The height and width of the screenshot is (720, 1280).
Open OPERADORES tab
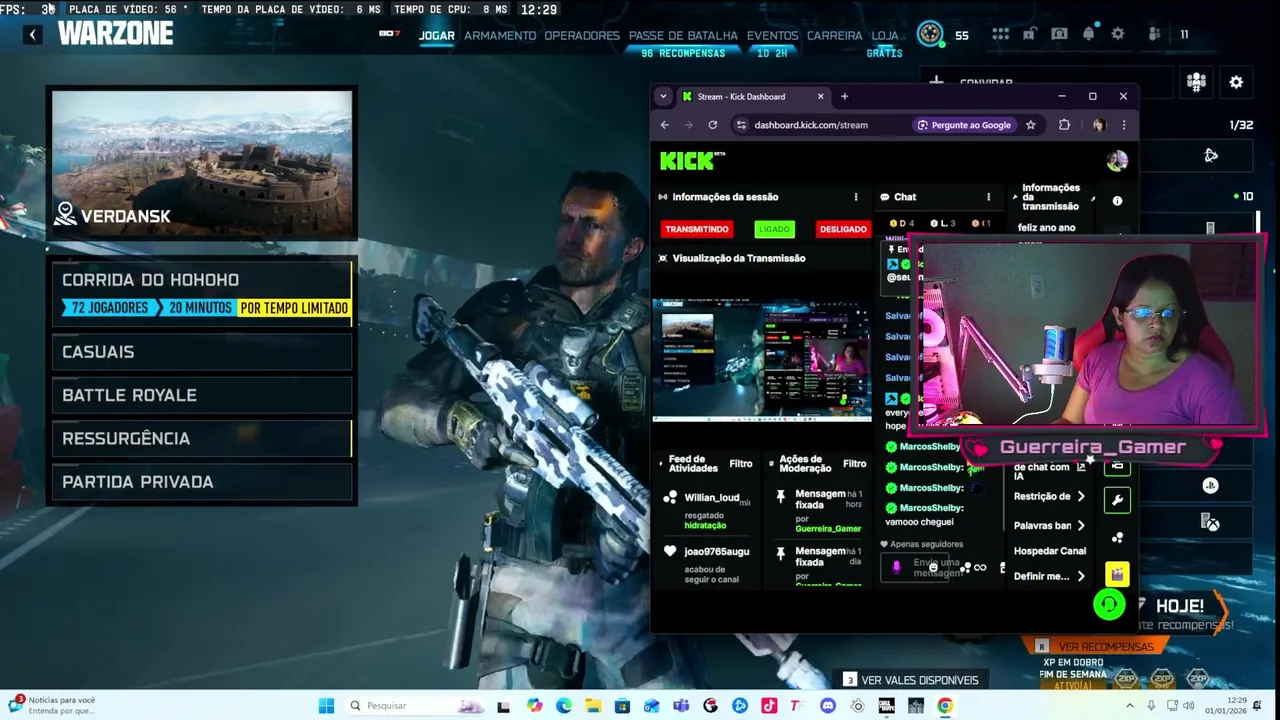click(x=582, y=35)
